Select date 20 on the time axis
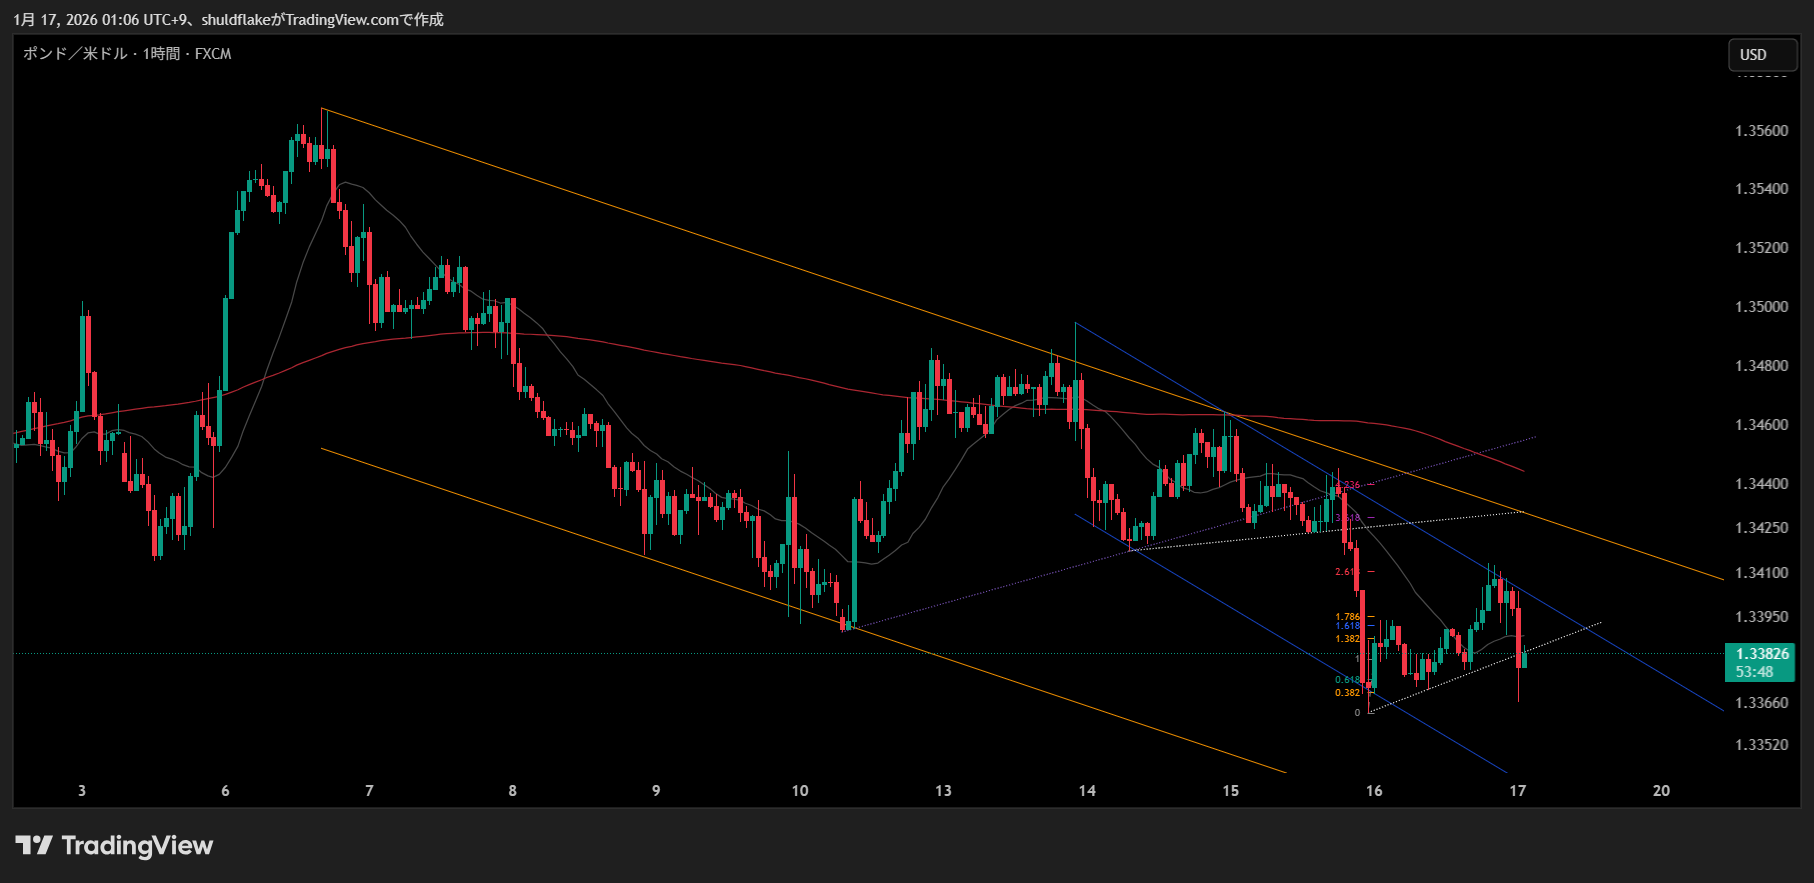The image size is (1814, 883). point(1661,791)
